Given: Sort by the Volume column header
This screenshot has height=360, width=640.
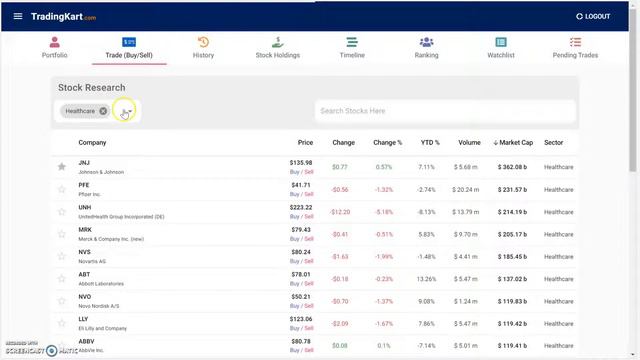Looking at the screenshot, I should point(469,142).
